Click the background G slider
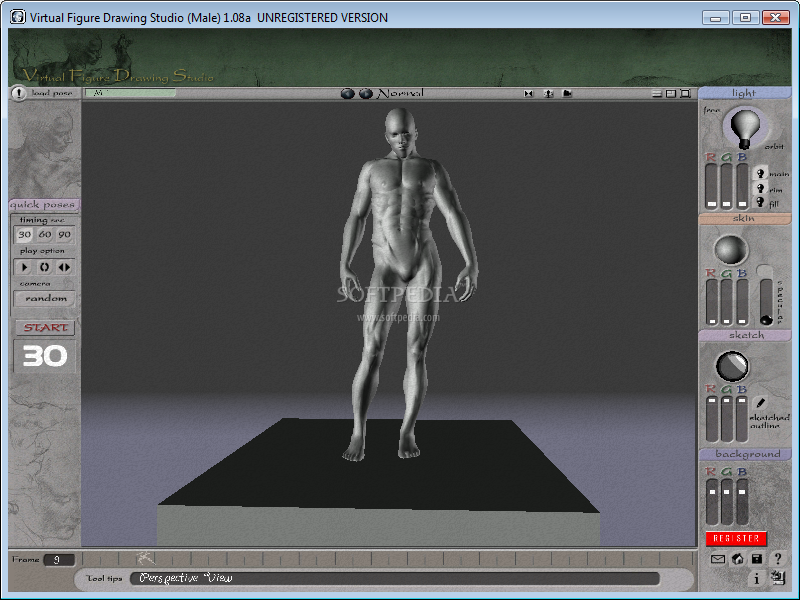This screenshot has width=800, height=600. point(727,502)
